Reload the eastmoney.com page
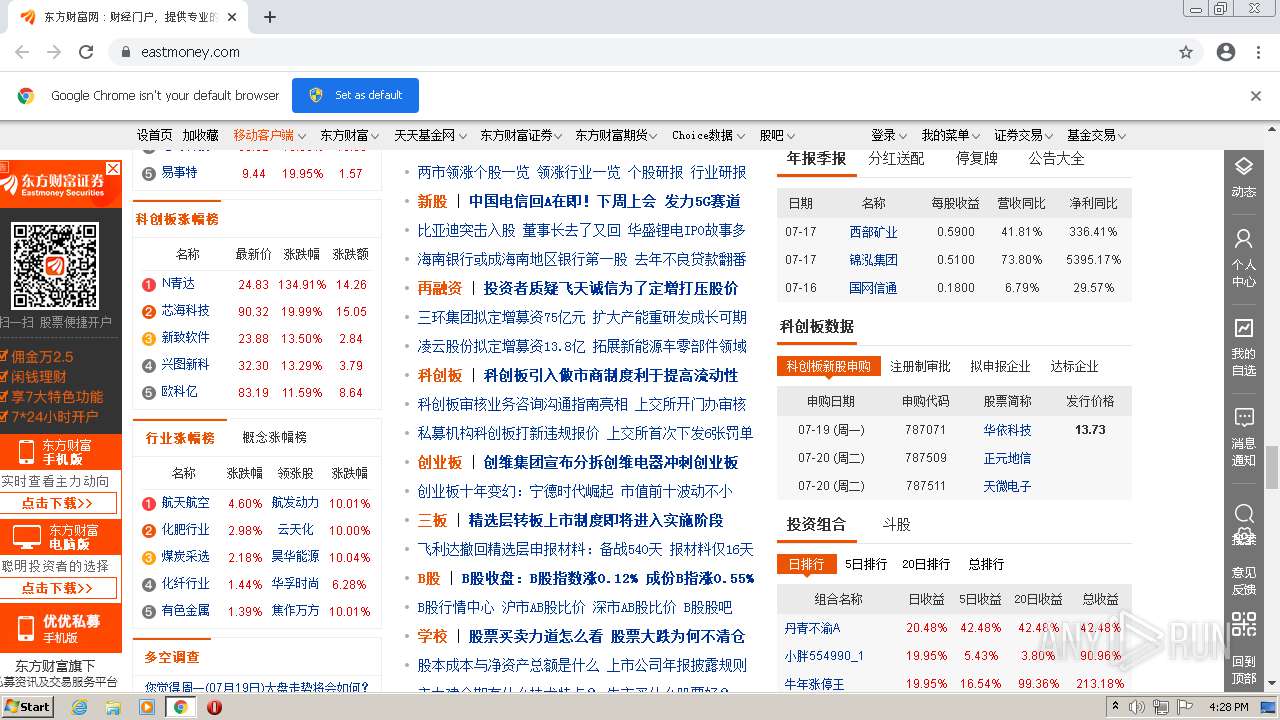1280x720 pixels. [86, 52]
